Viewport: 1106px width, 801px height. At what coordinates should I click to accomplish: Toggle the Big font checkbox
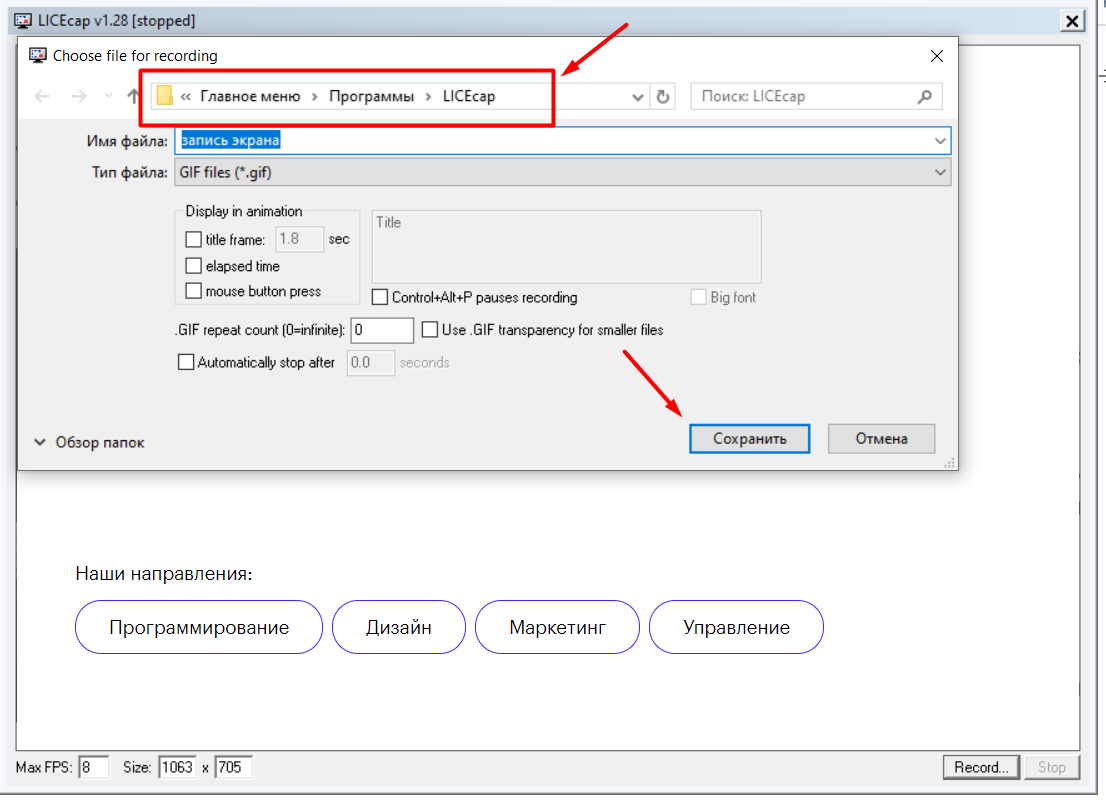pos(698,297)
